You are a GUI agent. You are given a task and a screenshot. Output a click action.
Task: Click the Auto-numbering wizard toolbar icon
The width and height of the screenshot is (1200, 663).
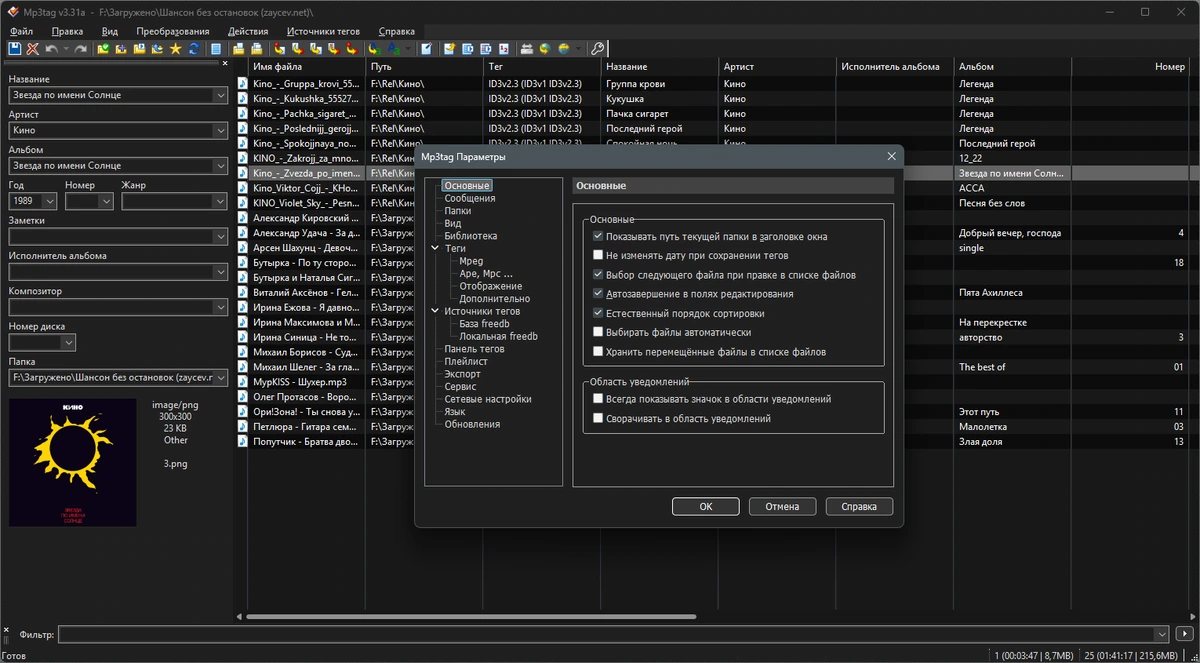(x=504, y=48)
